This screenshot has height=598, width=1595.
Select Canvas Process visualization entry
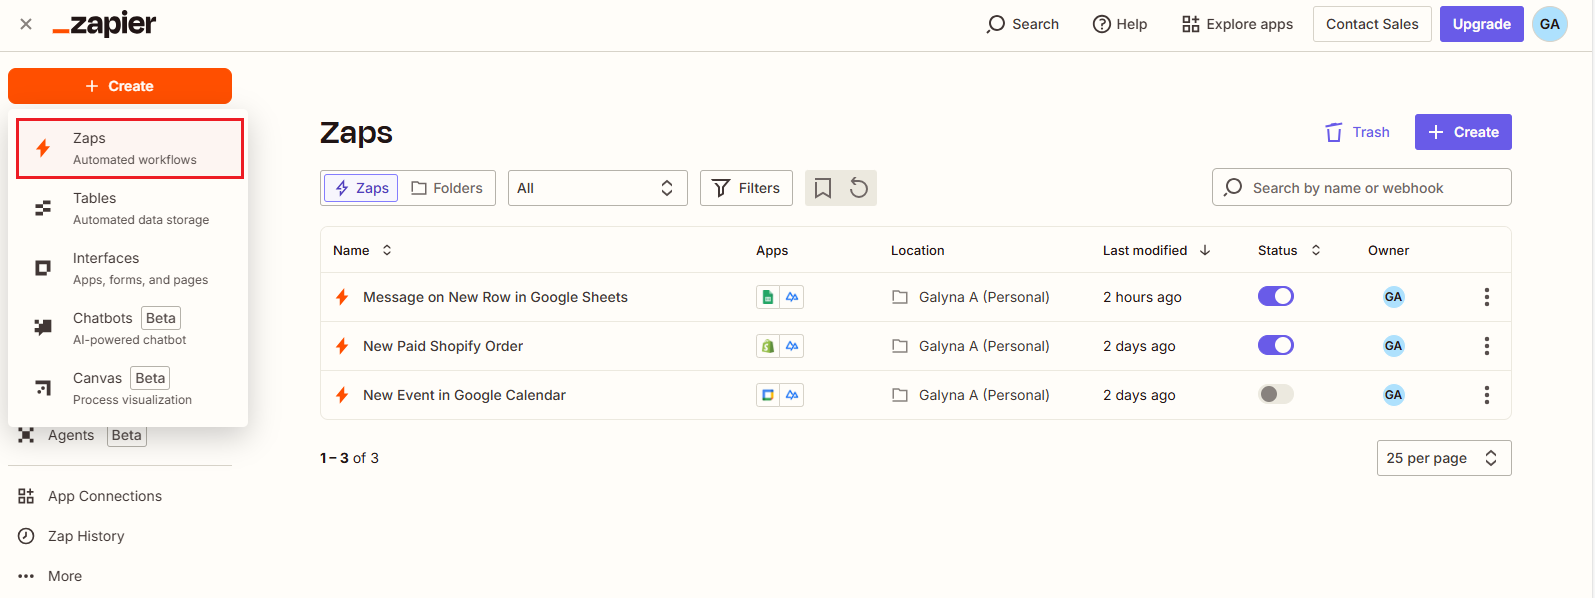(130, 388)
